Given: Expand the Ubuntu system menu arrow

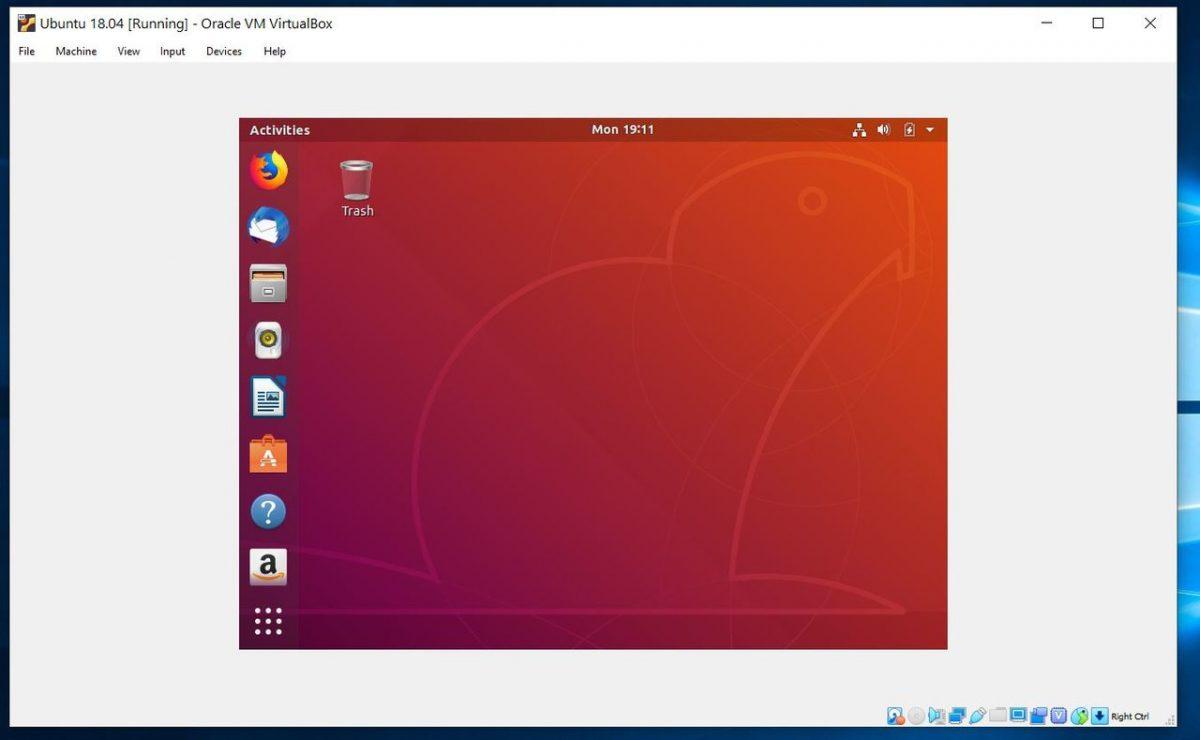Looking at the screenshot, I should point(930,130).
